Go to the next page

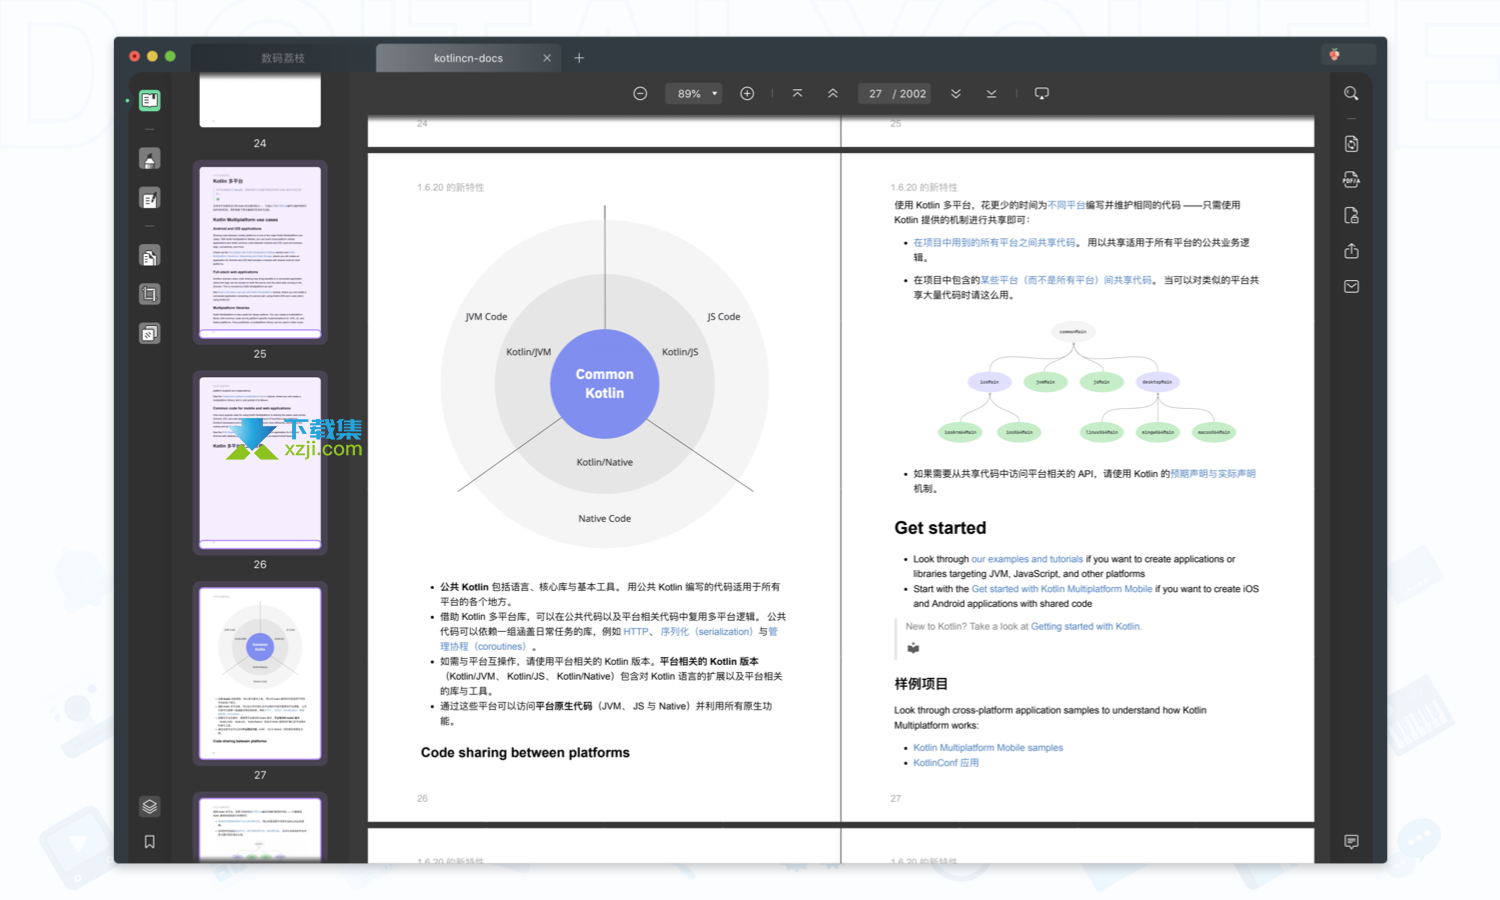[x=956, y=93]
